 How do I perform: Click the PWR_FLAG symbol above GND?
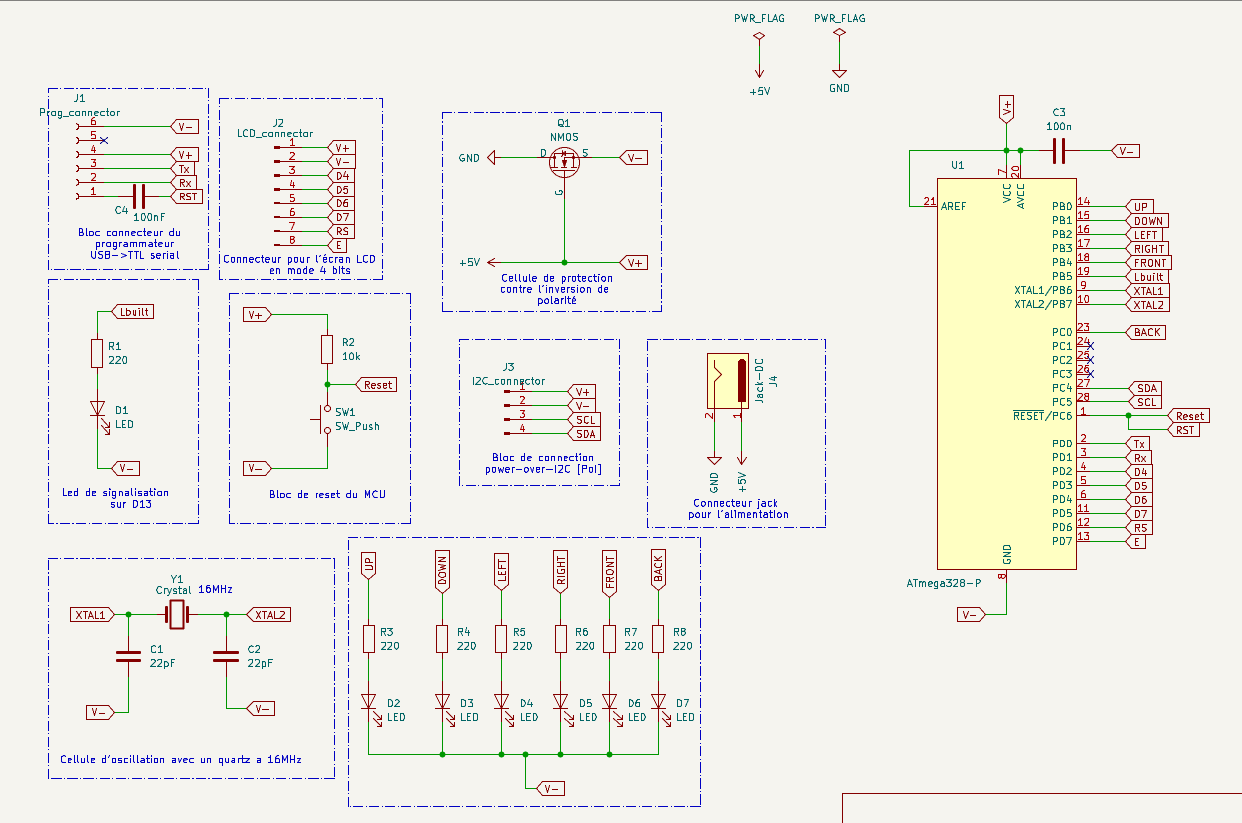(x=839, y=35)
